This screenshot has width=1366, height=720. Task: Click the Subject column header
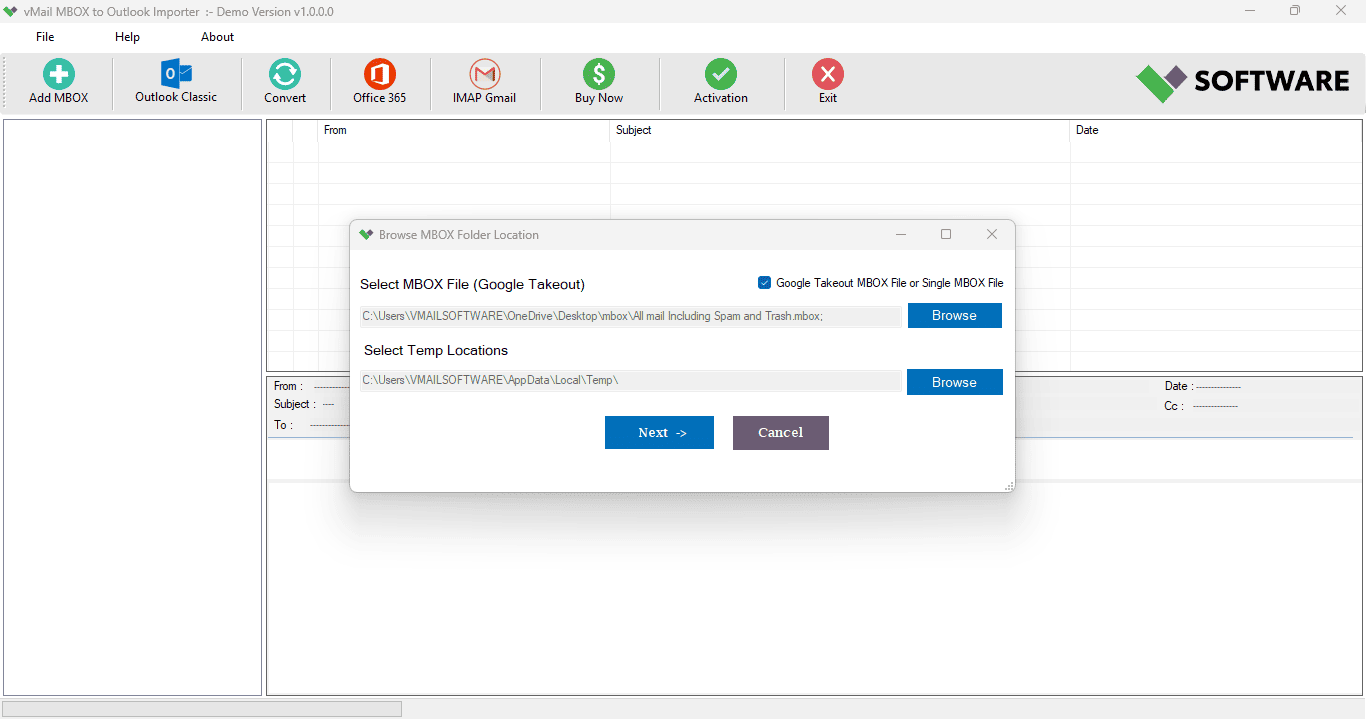coord(634,130)
